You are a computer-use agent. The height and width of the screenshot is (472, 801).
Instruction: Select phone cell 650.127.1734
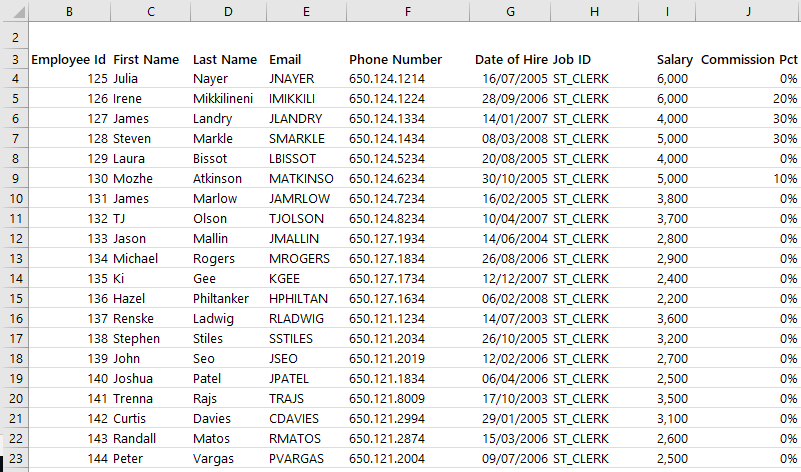(x=408, y=278)
